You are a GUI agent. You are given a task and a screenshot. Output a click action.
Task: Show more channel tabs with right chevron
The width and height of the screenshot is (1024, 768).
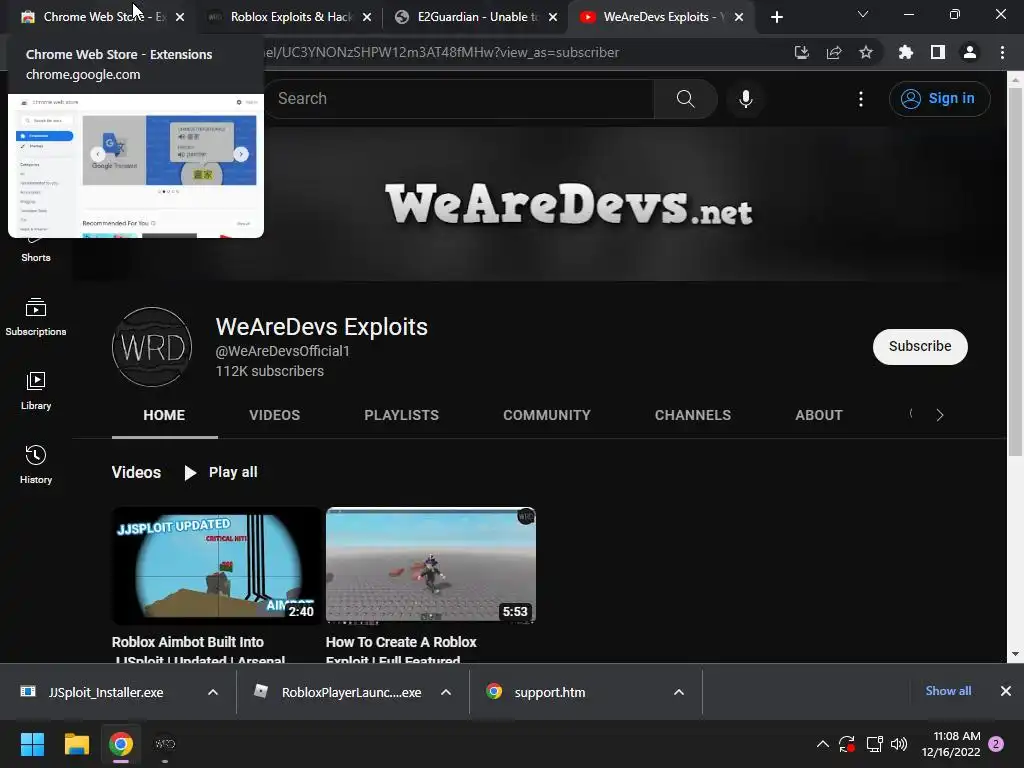tap(940, 415)
